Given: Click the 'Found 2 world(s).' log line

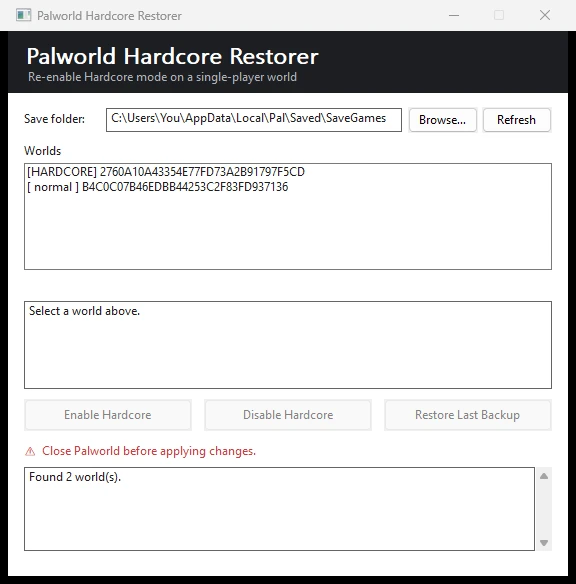Looking at the screenshot, I should (75, 477).
